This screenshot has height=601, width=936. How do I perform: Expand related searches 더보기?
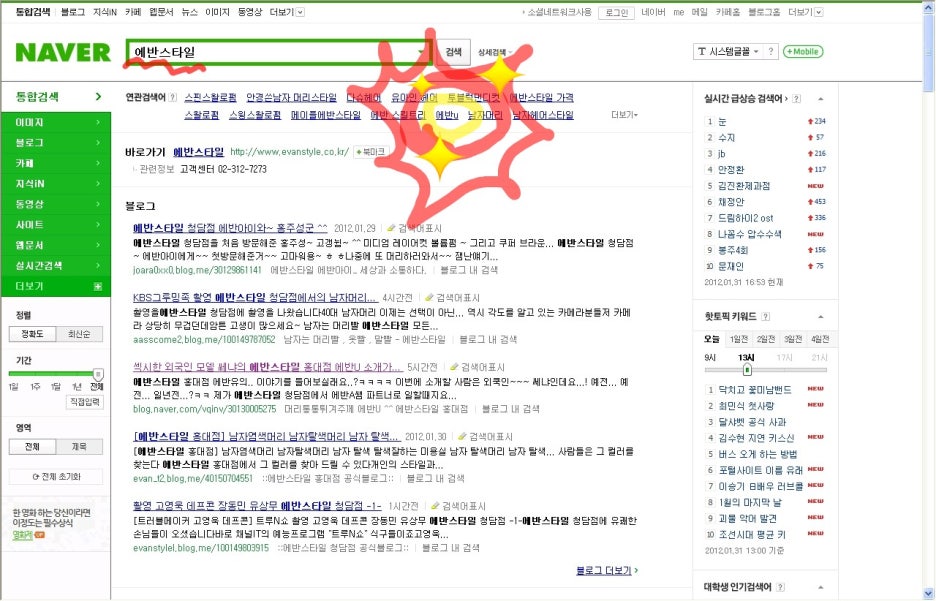[624, 115]
